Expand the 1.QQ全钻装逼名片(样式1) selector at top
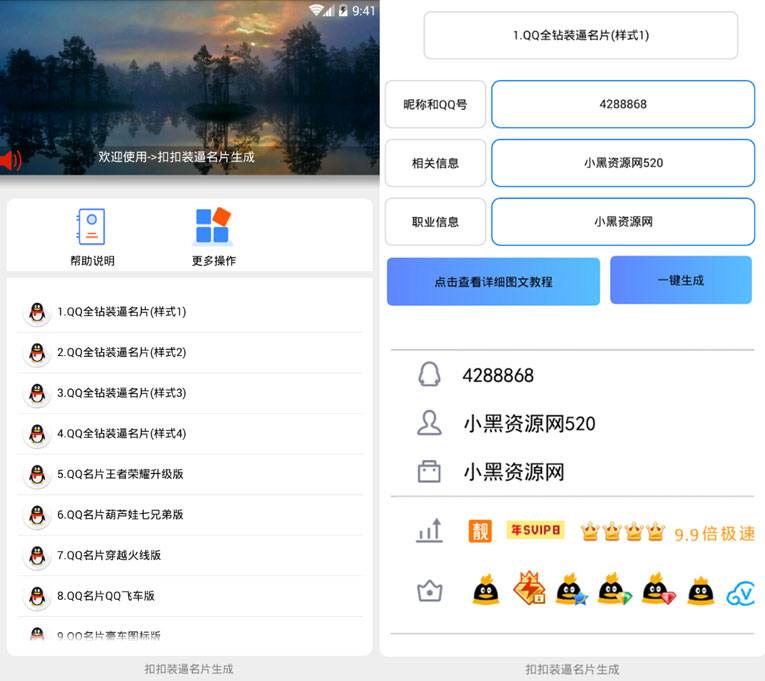Image resolution: width=765 pixels, height=681 pixels. tap(580, 36)
